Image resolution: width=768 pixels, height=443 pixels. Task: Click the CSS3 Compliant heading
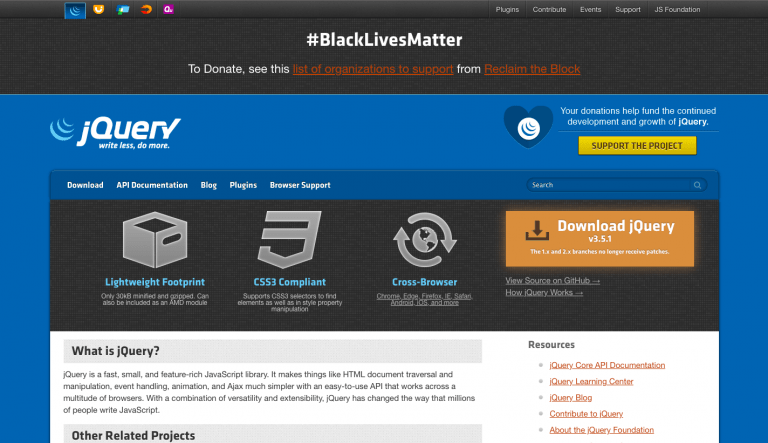(x=289, y=282)
